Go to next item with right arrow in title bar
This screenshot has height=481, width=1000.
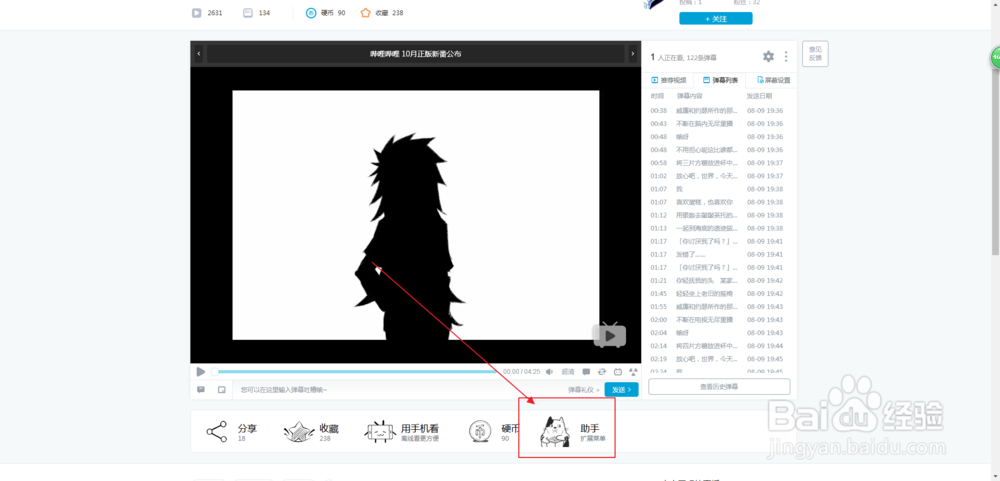tap(633, 54)
